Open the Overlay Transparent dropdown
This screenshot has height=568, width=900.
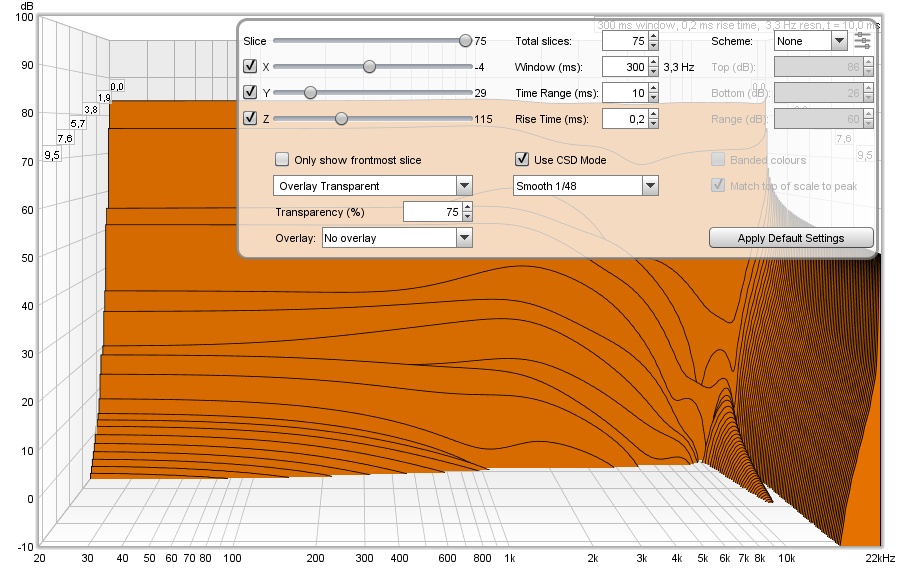click(x=373, y=186)
